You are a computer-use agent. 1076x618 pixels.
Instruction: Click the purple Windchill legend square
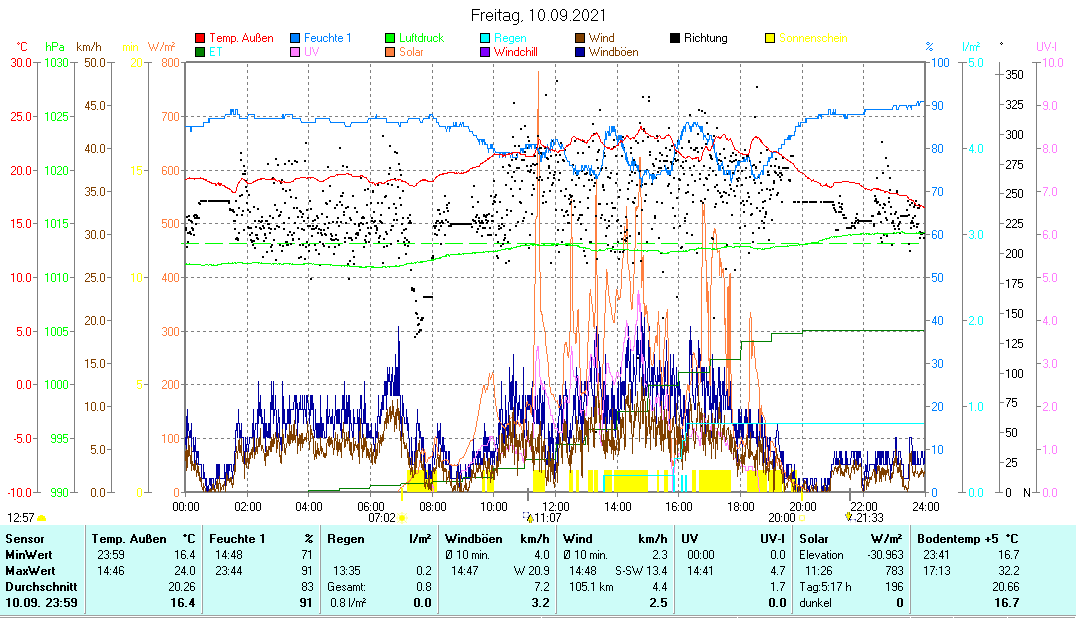[x=485, y=51]
